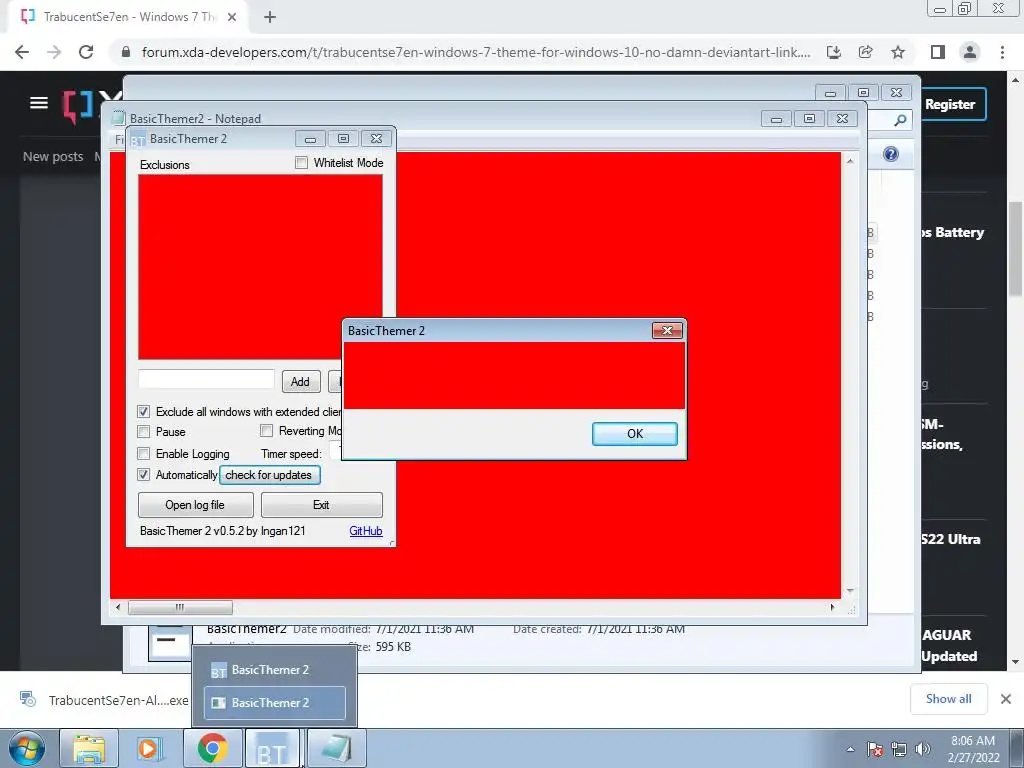Open the New posts tab

click(x=53, y=157)
